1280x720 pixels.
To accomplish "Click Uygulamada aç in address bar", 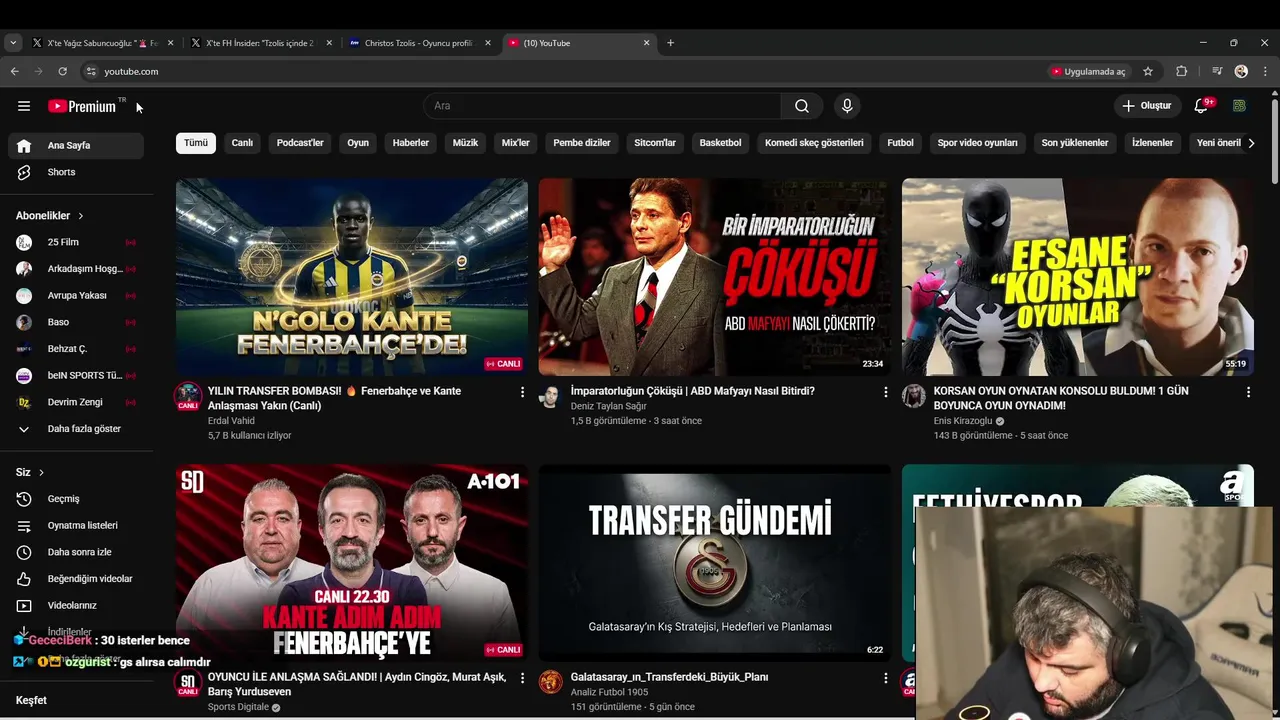I will tap(1088, 71).
